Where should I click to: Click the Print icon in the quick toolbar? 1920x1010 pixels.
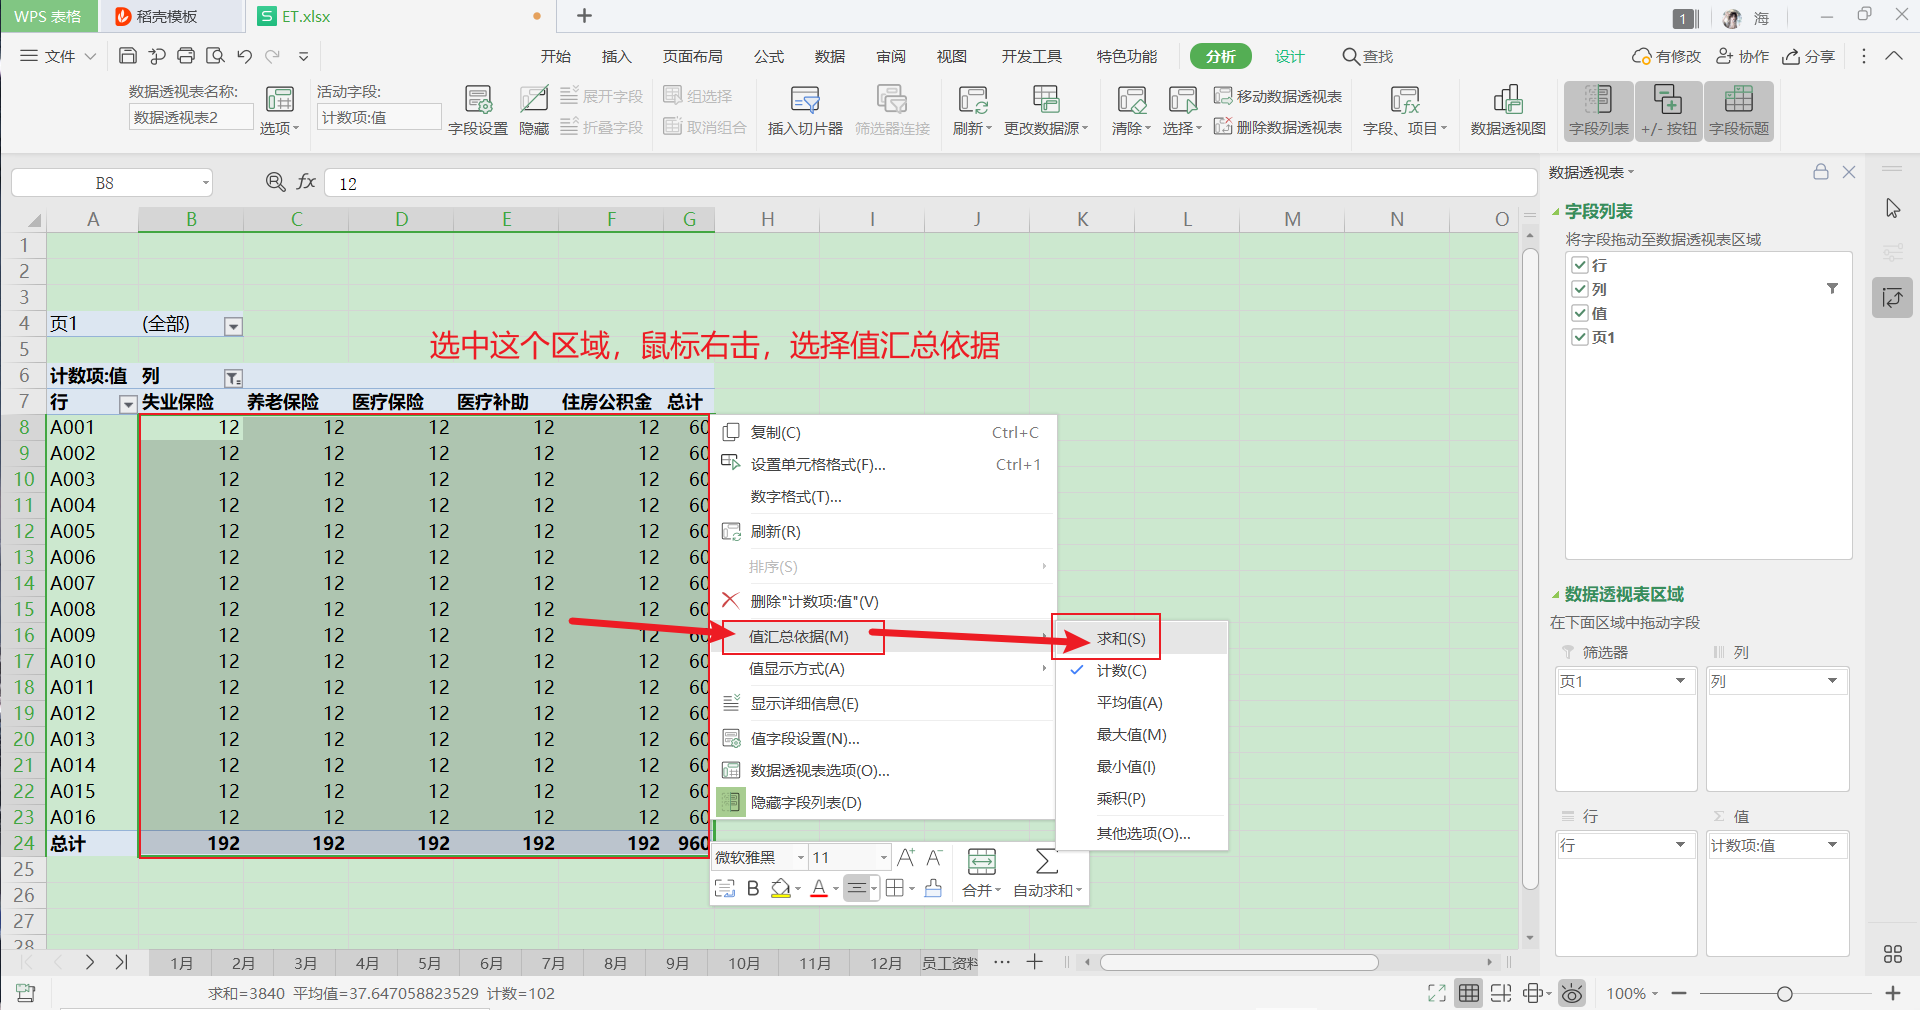tap(186, 56)
